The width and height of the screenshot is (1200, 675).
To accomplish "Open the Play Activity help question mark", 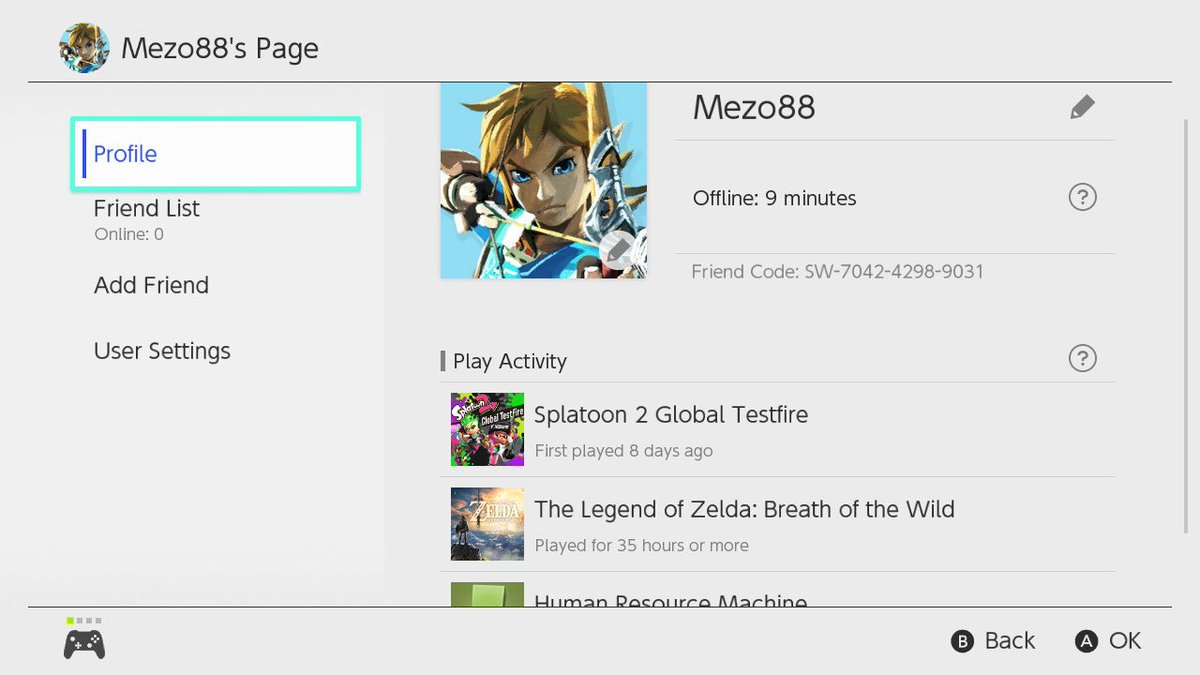I will pos(1082,358).
